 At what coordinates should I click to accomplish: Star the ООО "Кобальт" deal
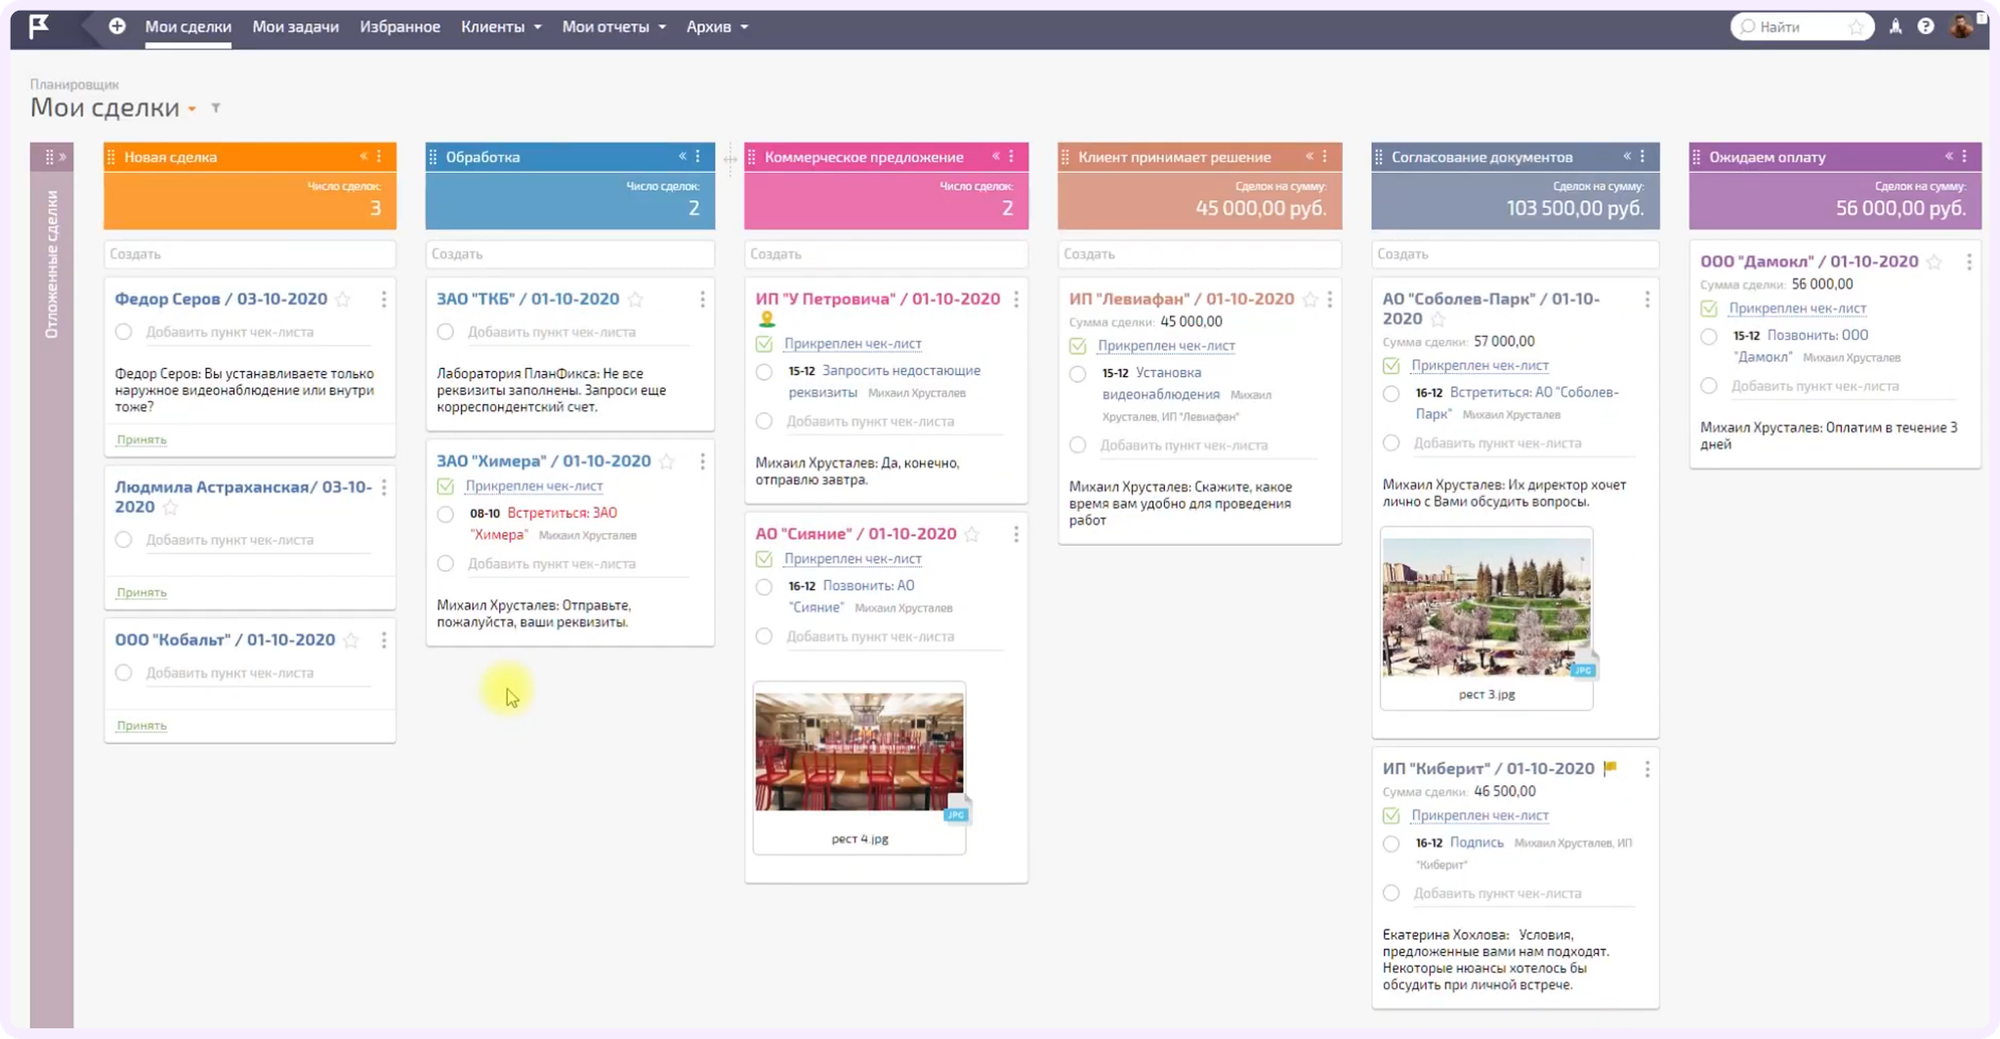point(351,640)
